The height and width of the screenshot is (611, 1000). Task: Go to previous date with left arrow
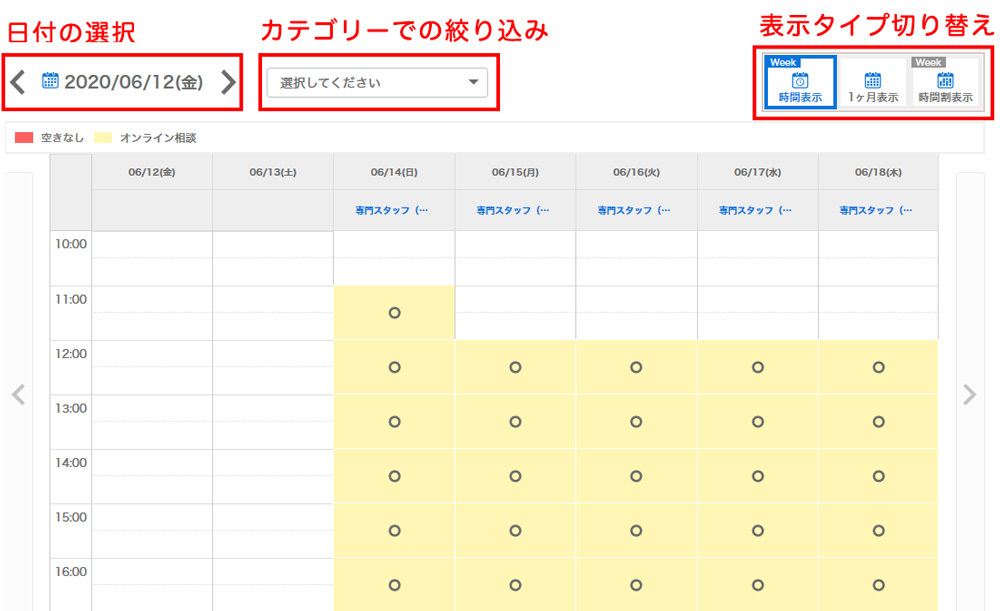18,82
